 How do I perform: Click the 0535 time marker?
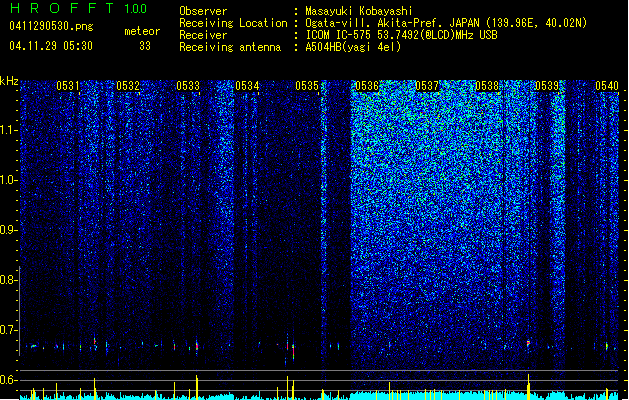click(307, 85)
